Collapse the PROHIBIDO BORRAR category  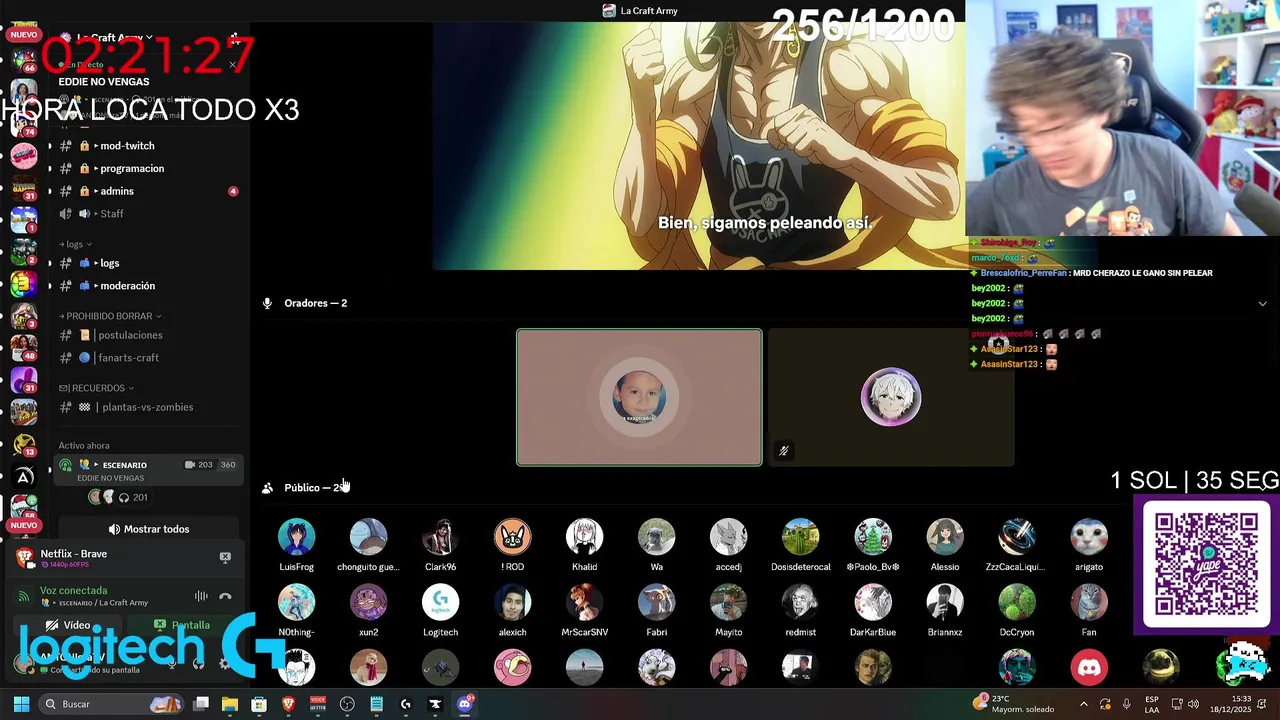click(x=109, y=316)
